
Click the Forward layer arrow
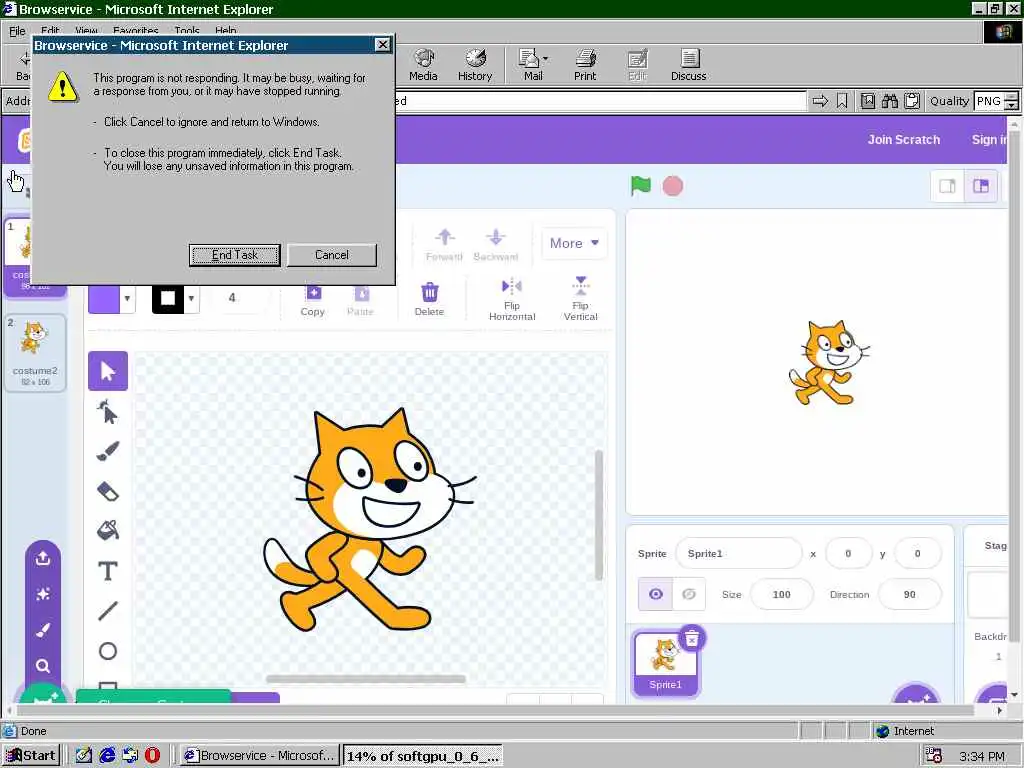coord(444,245)
